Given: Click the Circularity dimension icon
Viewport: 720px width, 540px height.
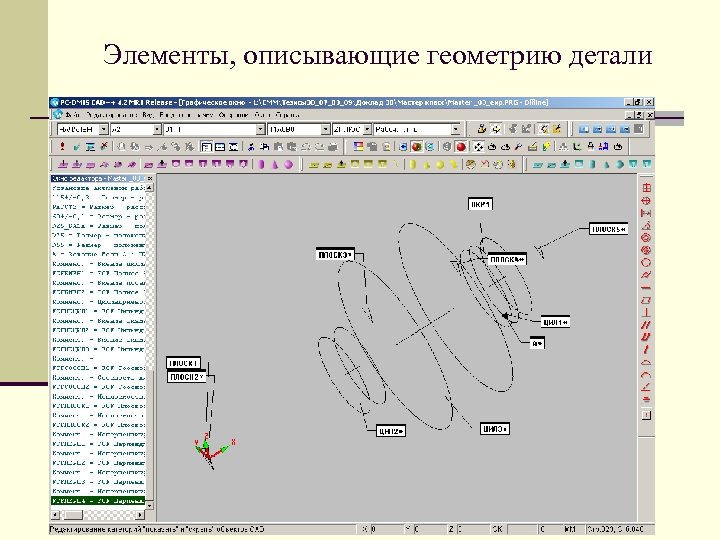Looking at the screenshot, I should point(646,263).
